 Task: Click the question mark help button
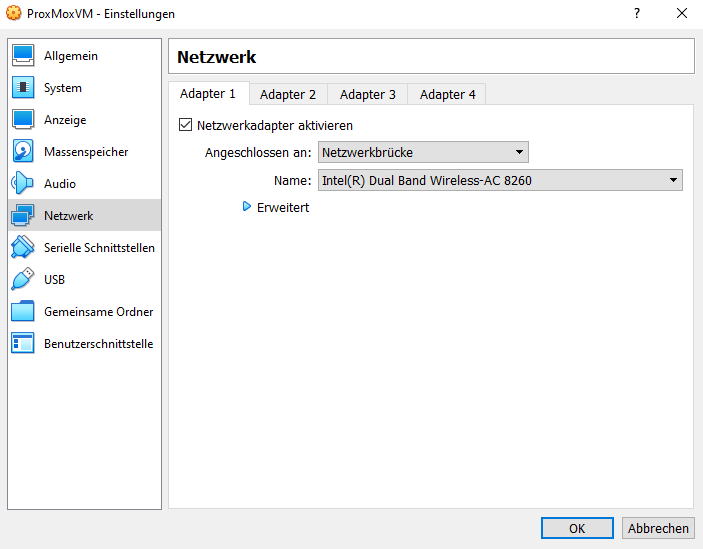coord(637,13)
